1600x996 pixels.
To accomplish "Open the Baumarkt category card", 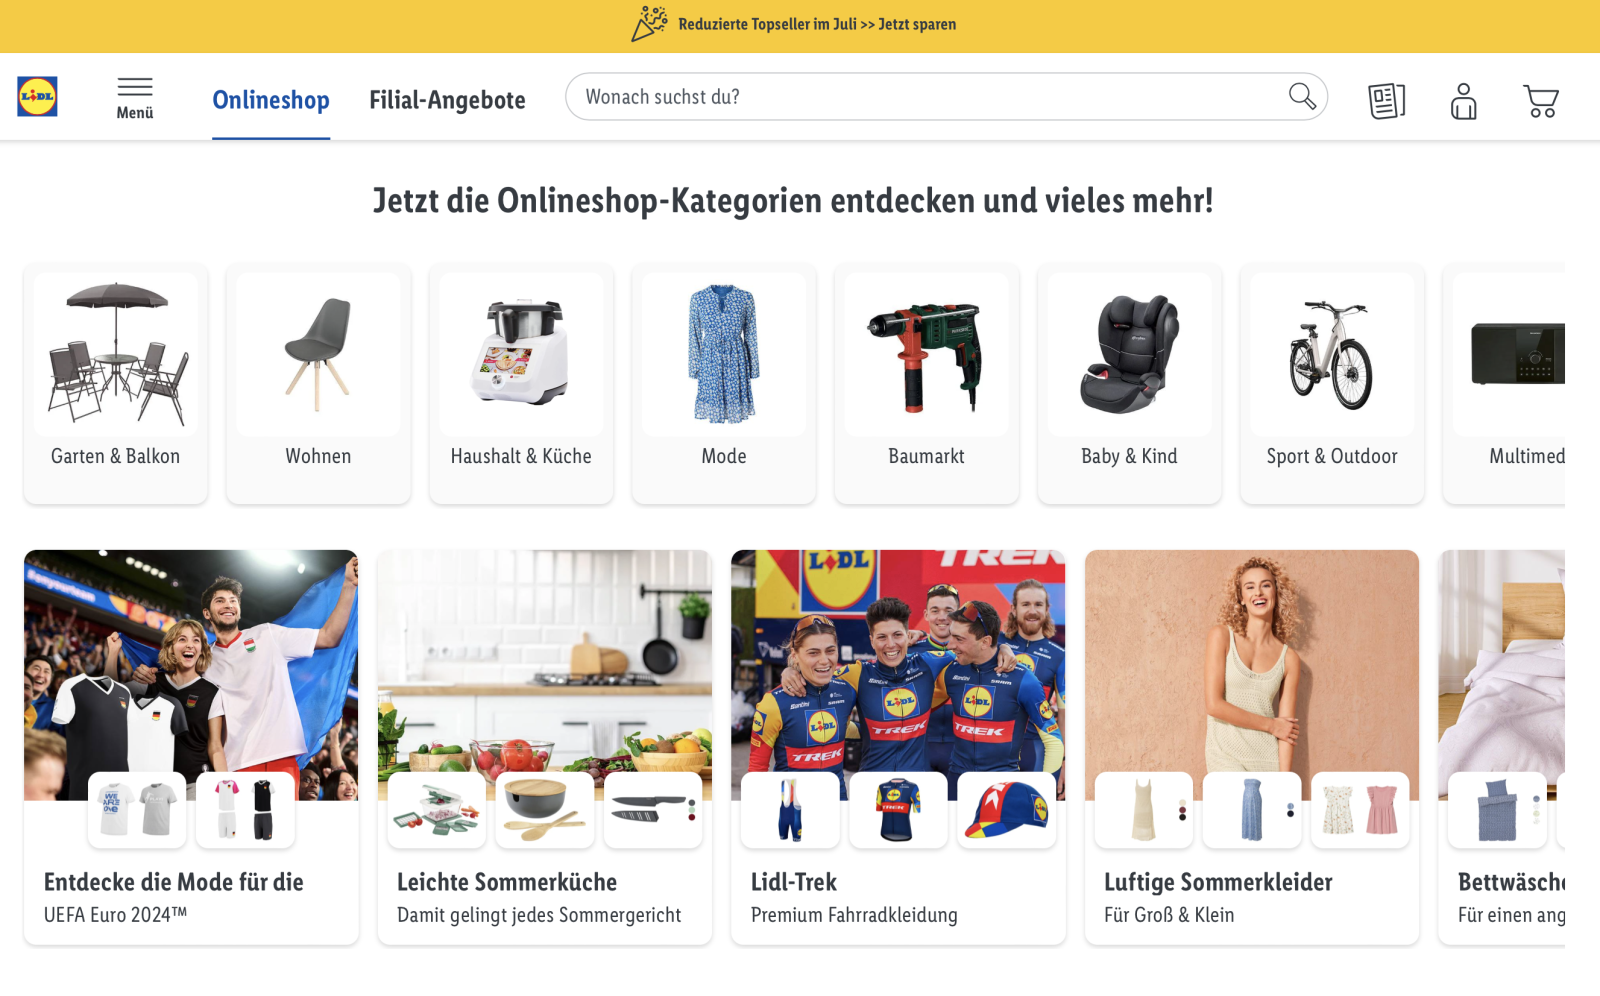I will click(927, 384).
